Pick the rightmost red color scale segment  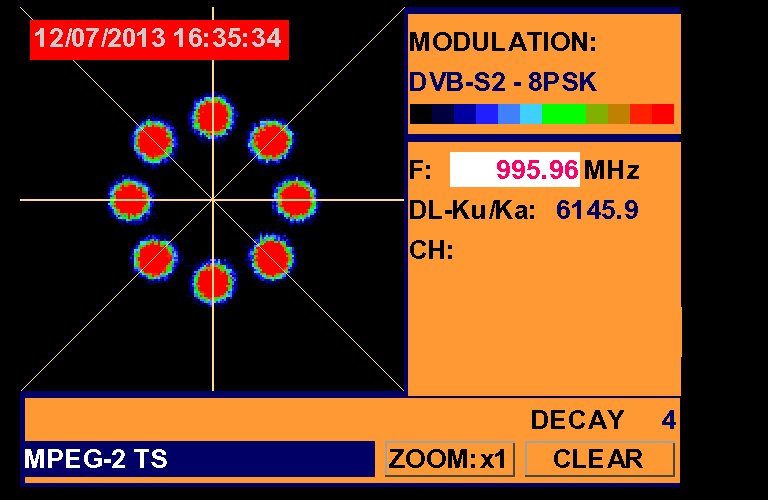663,114
